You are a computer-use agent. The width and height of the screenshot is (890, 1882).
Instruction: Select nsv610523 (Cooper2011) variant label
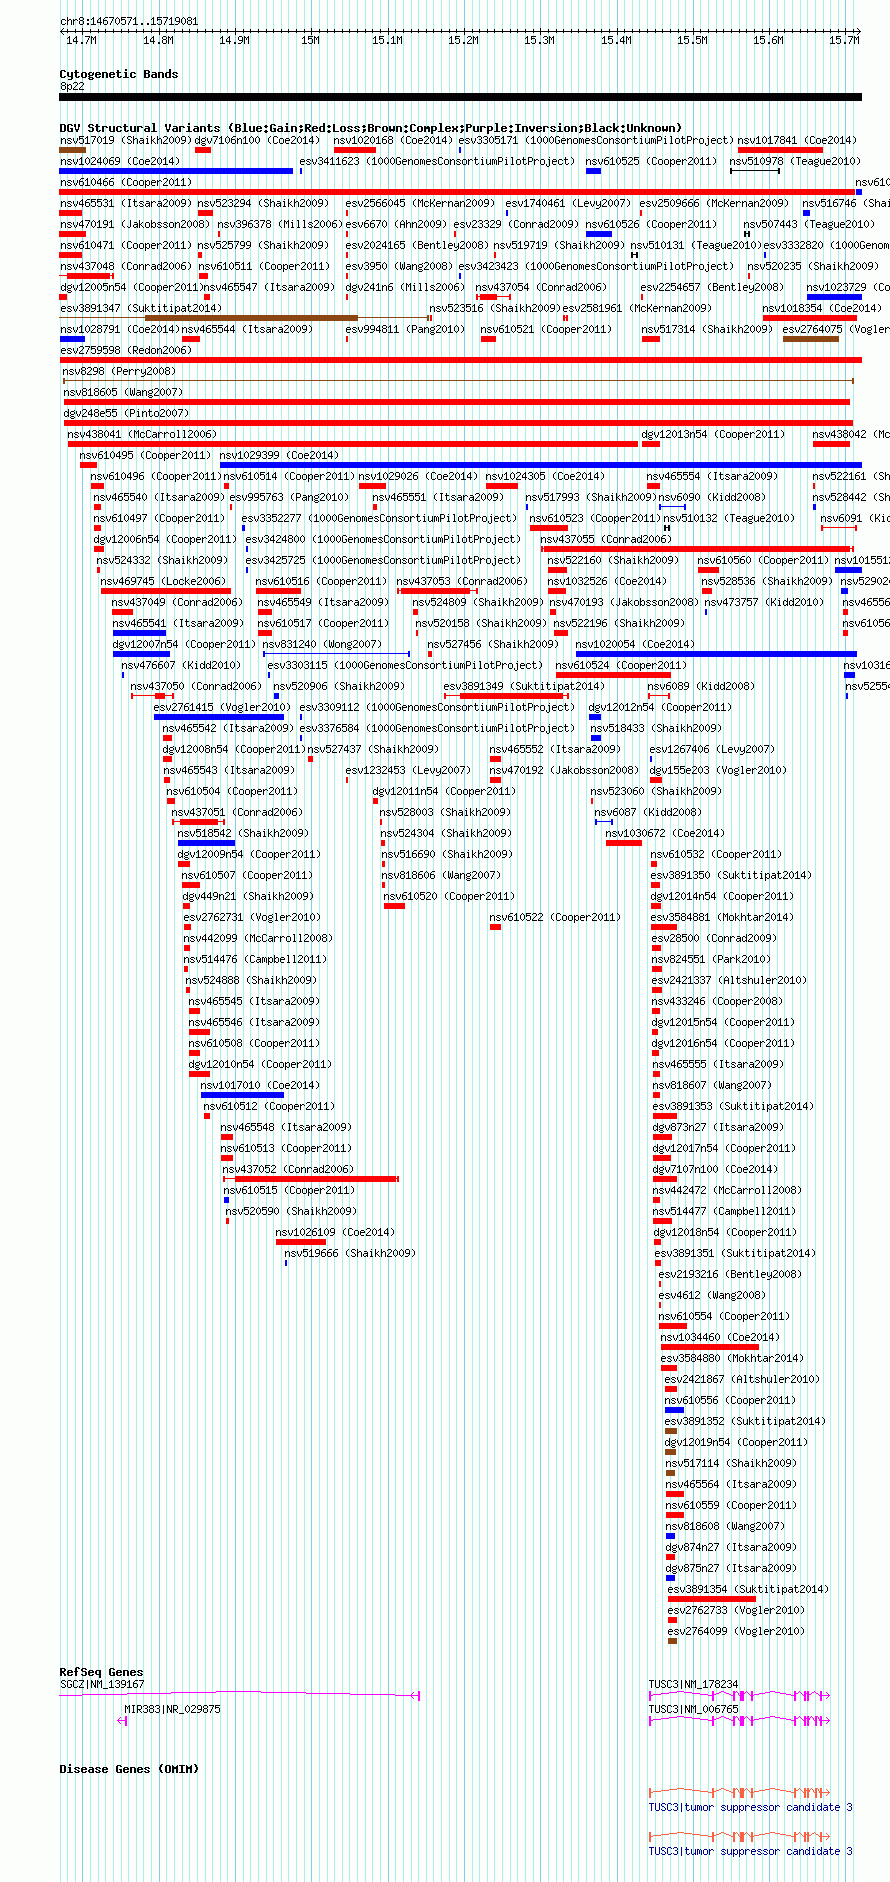point(596,518)
